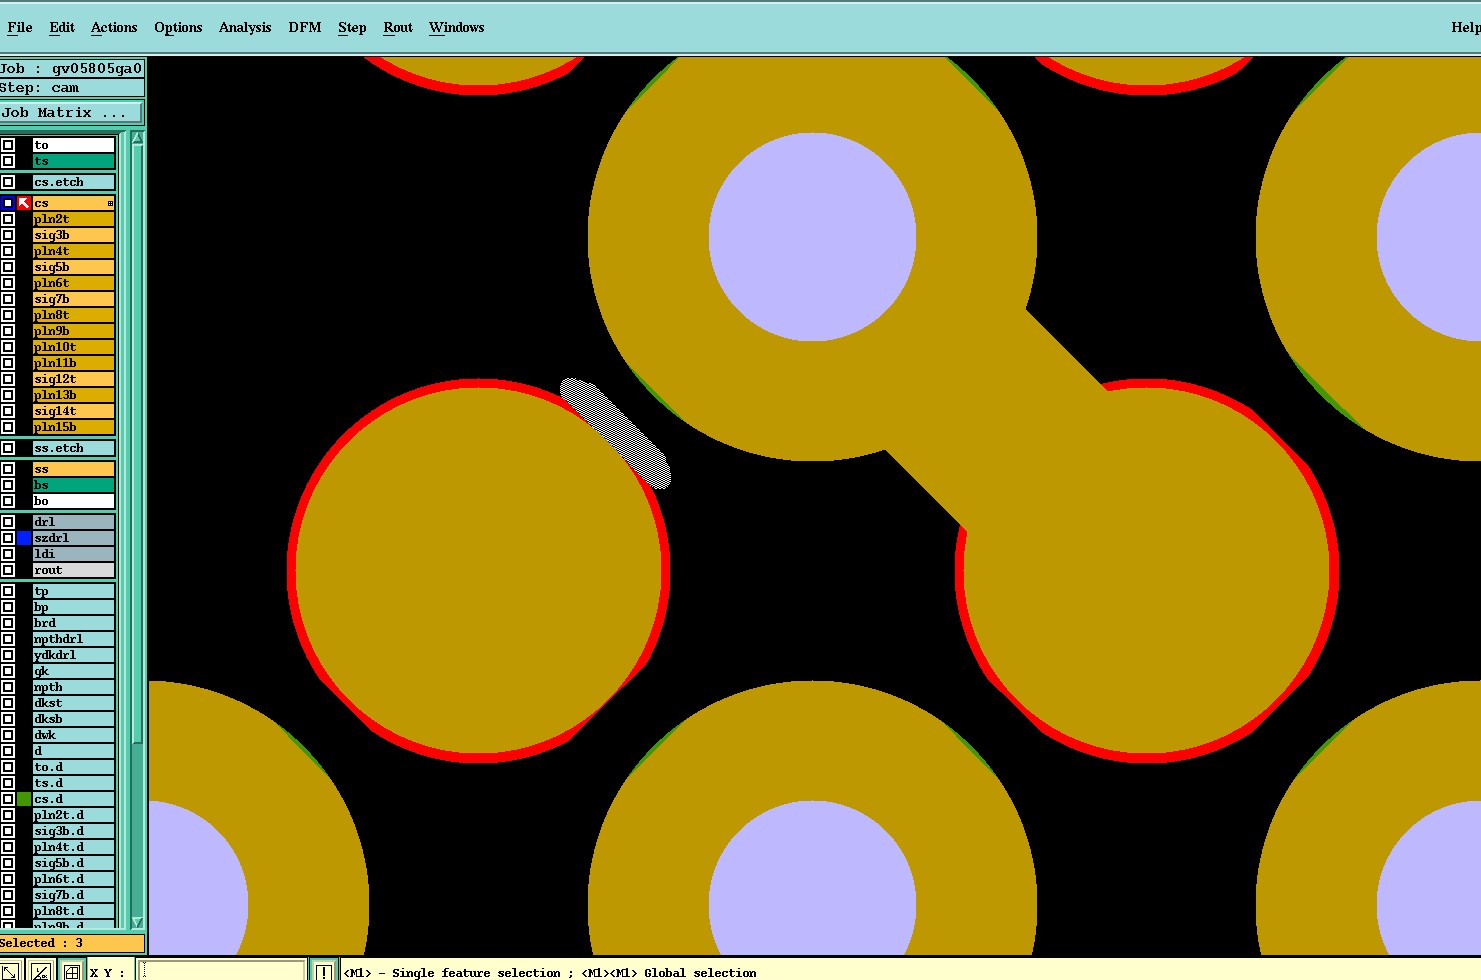This screenshot has height=980, width=1481.
Task: Open the Rout menu
Action: pyautogui.click(x=398, y=27)
